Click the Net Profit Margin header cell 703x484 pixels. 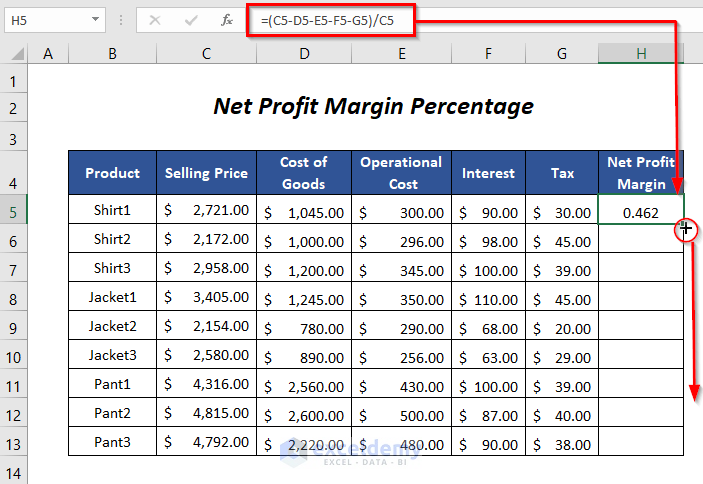tap(641, 172)
